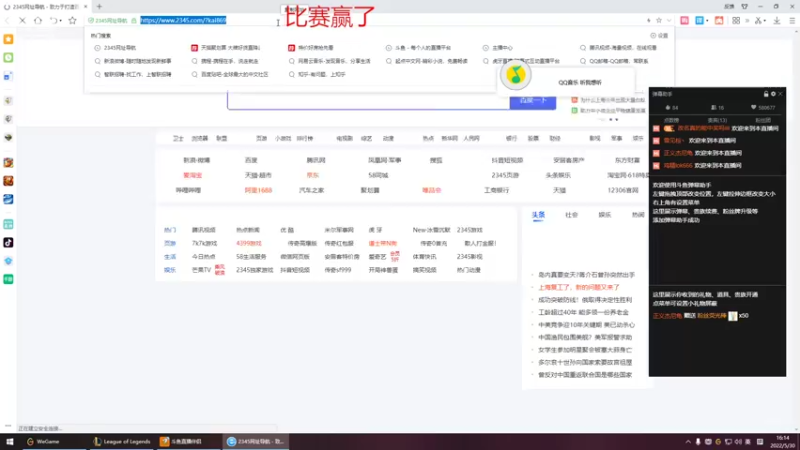Open the four-square apps grid icon

point(736,21)
